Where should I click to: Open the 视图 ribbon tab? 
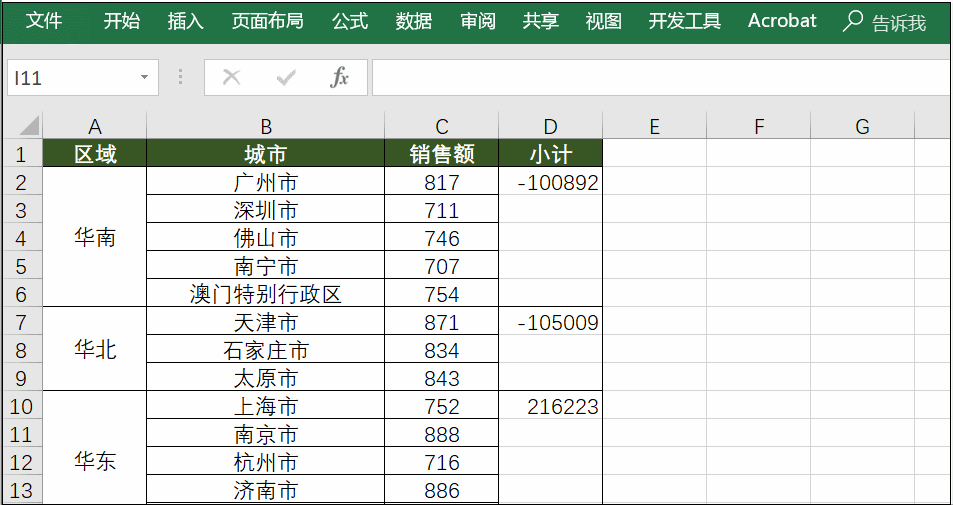(604, 22)
